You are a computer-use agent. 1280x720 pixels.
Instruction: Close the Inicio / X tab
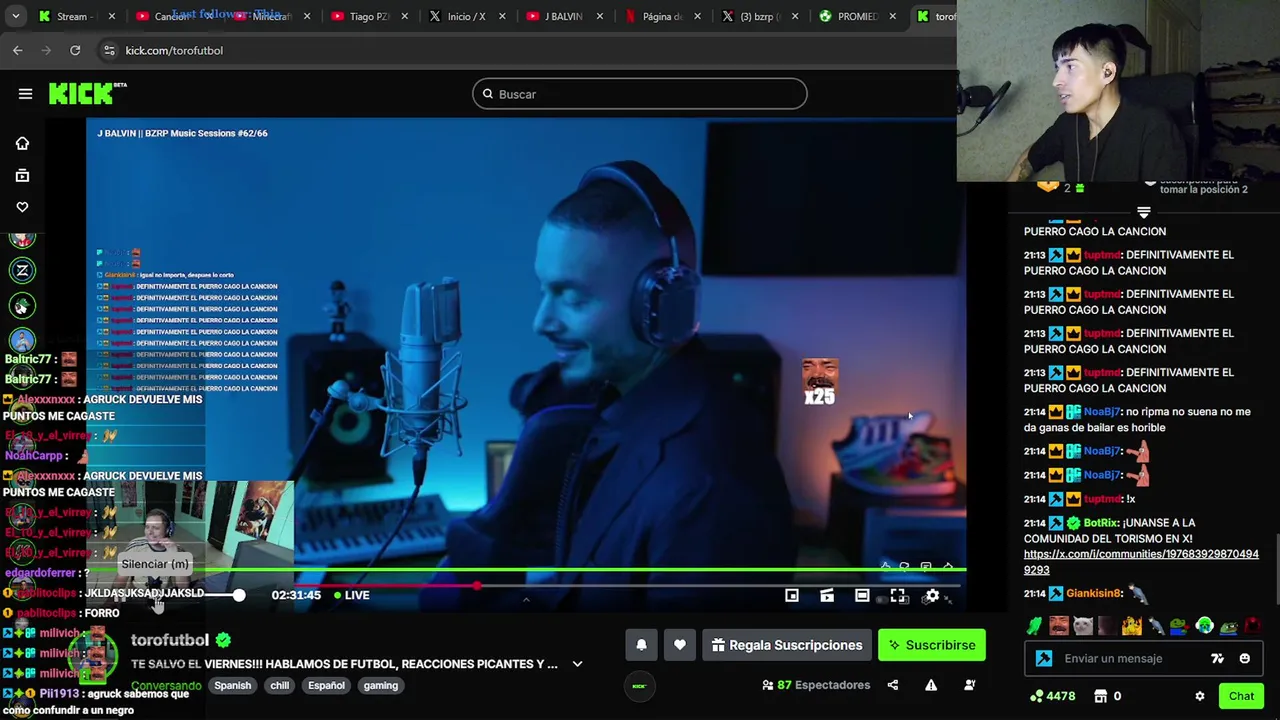[x=502, y=16]
